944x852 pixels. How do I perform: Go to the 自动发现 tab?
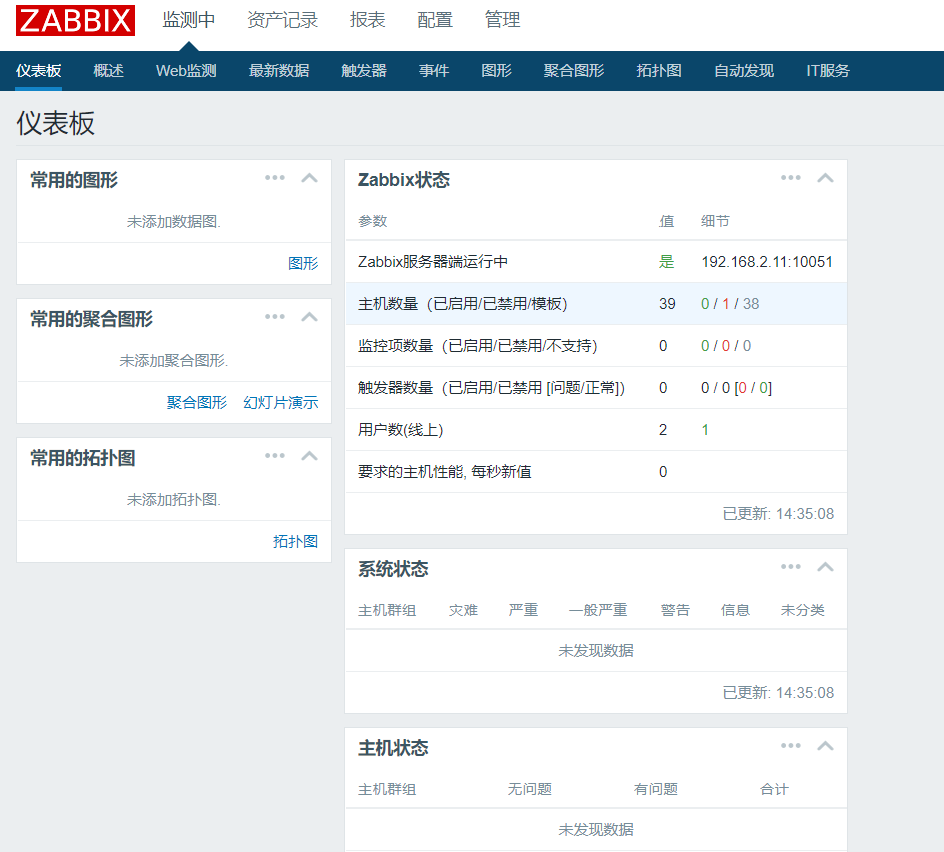(x=744, y=70)
